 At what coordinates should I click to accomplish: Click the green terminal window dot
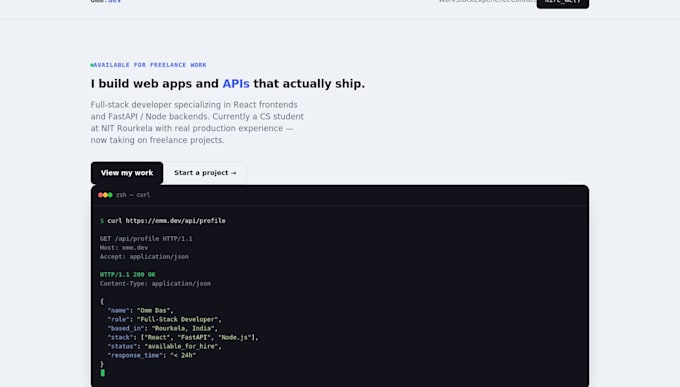coord(110,195)
